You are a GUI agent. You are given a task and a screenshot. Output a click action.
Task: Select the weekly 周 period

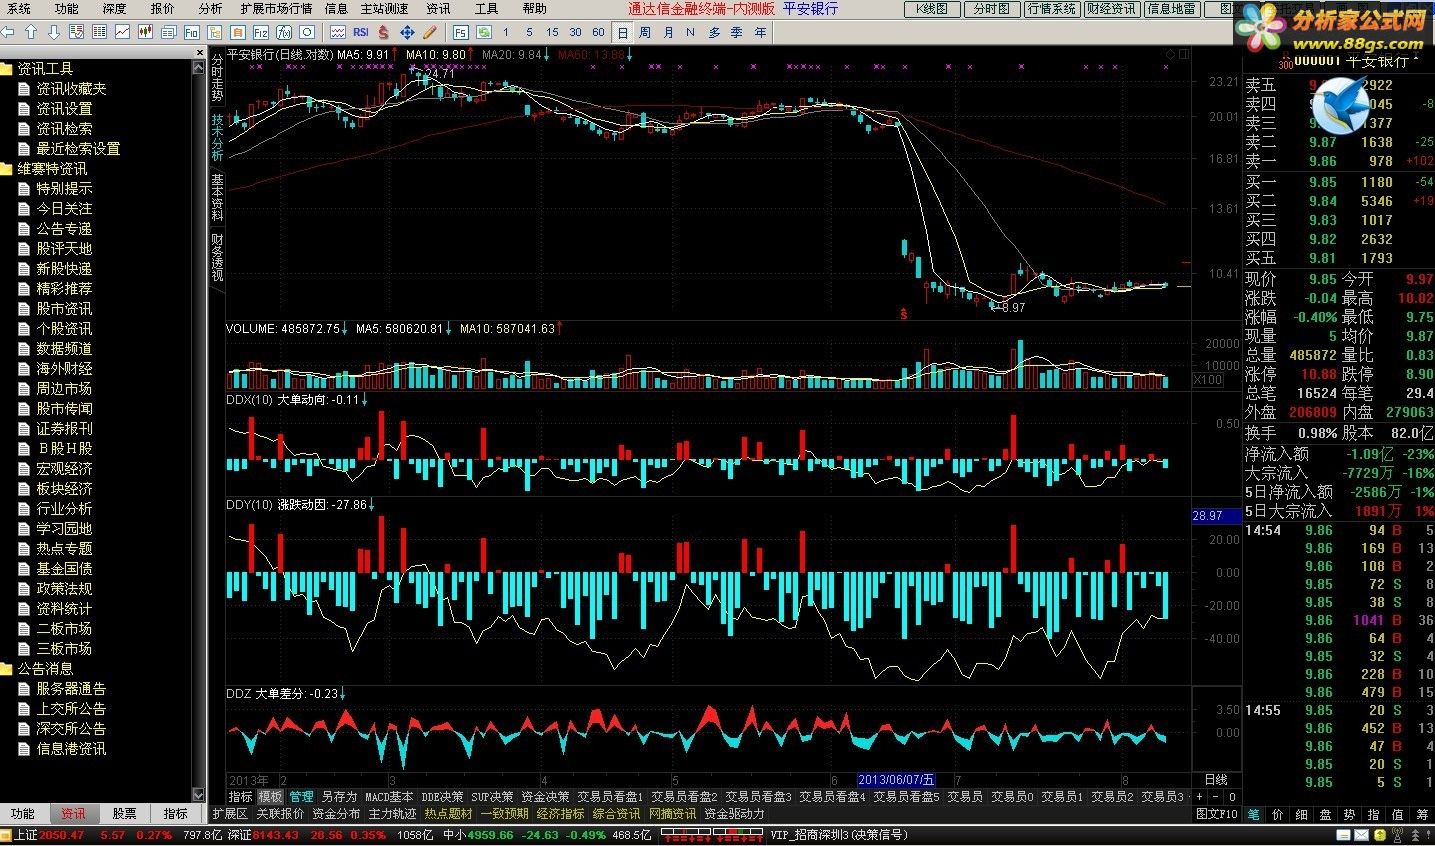pos(645,32)
